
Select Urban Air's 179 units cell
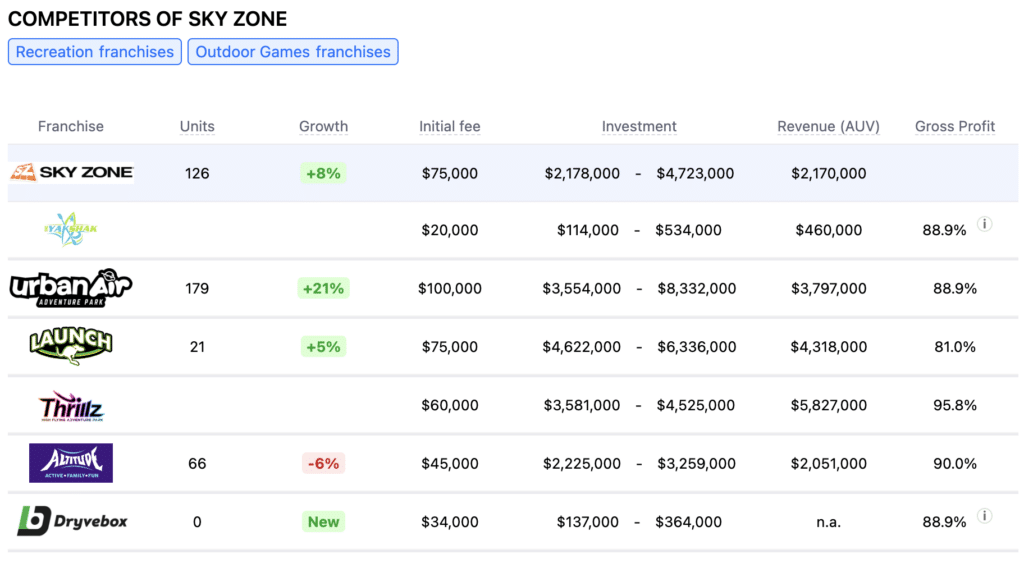point(197,288)
